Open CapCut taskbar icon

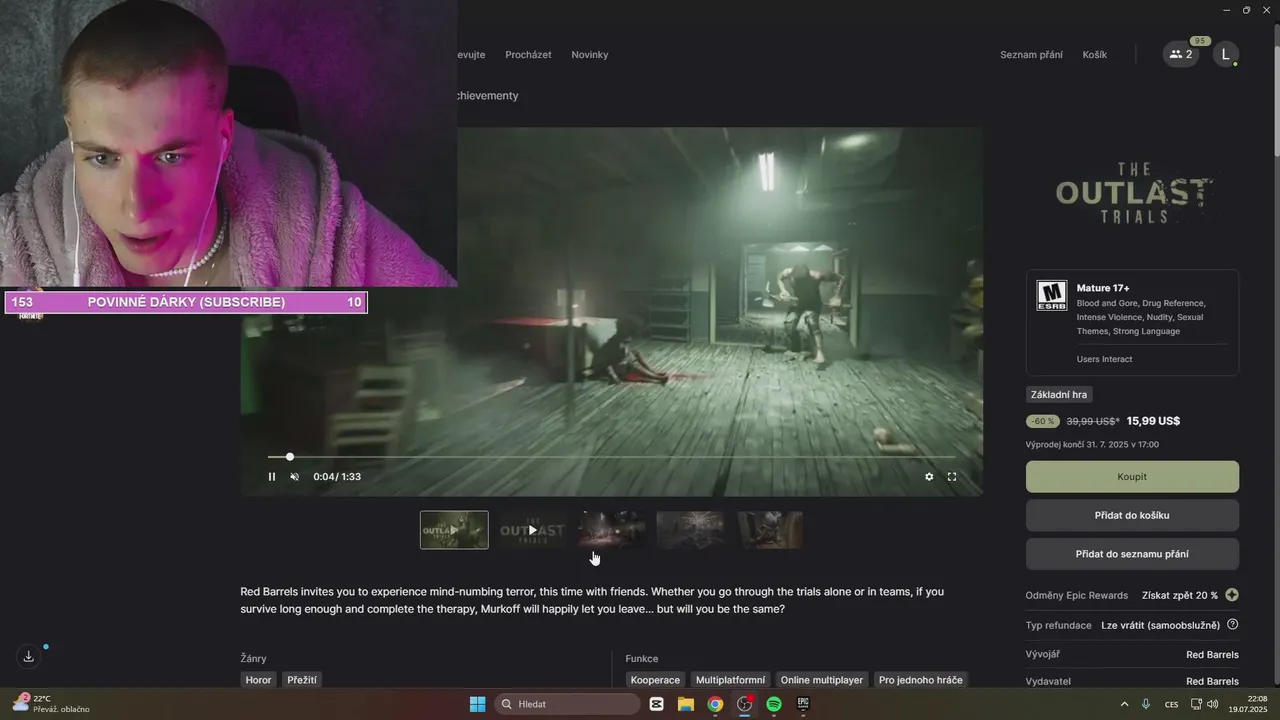pos(657,704)
